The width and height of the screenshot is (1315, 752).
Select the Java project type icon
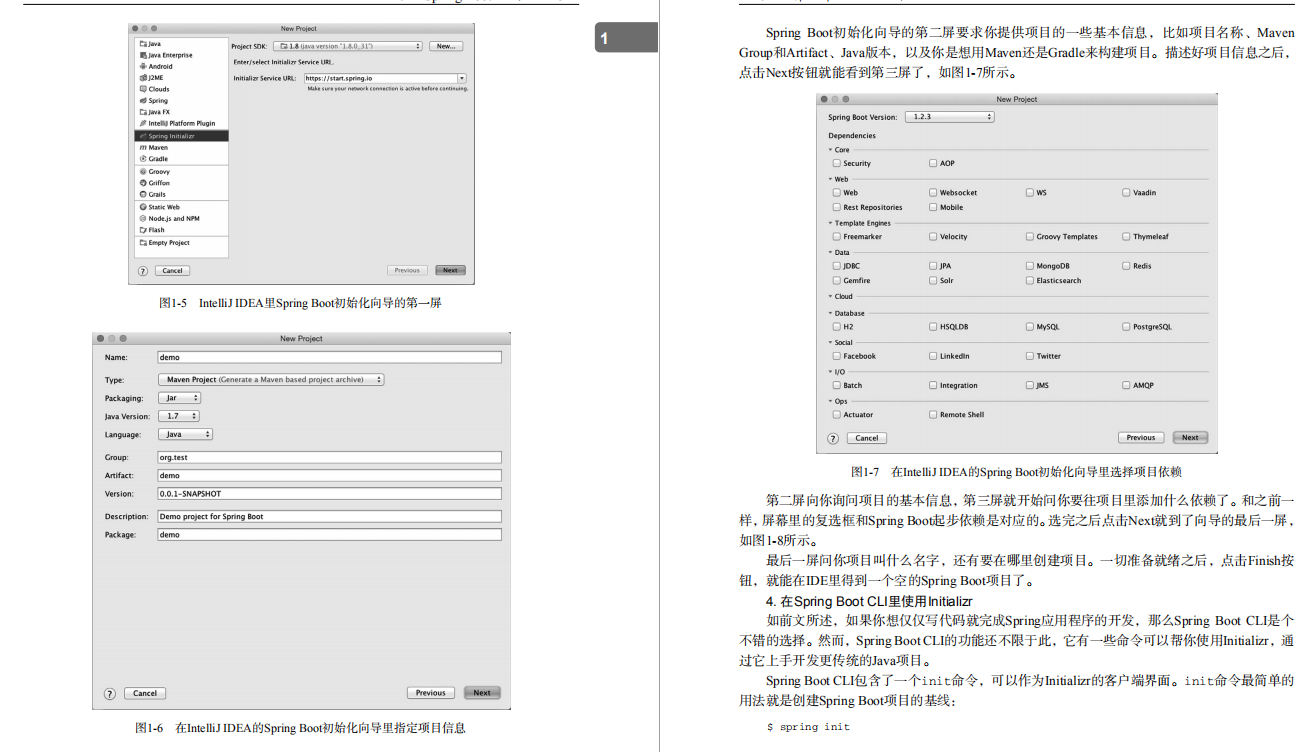point(143,44)
